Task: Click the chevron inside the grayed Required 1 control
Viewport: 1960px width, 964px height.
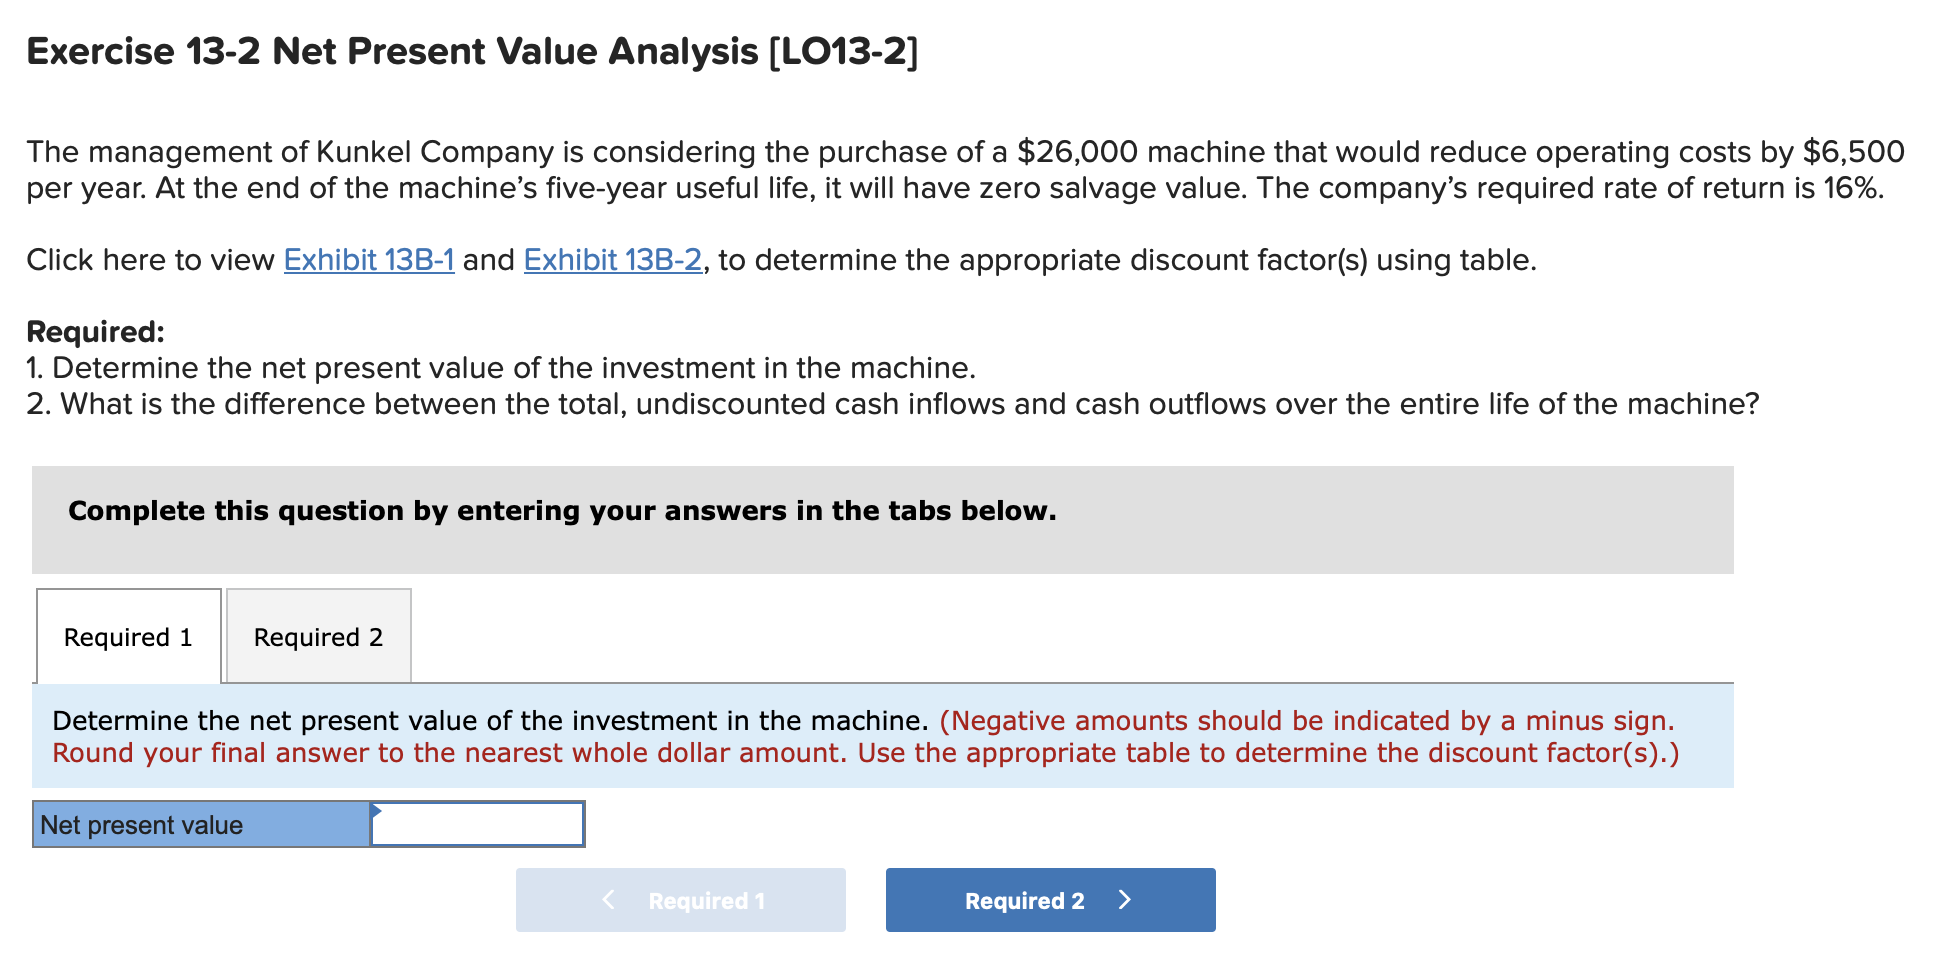Action: click(609, 899)
